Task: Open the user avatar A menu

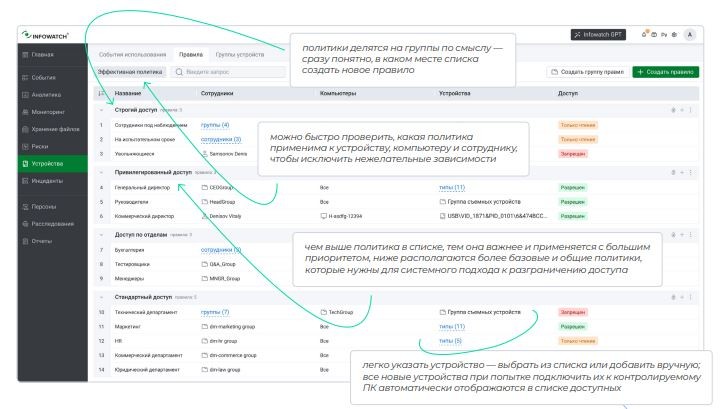Action: coord(690,35)
